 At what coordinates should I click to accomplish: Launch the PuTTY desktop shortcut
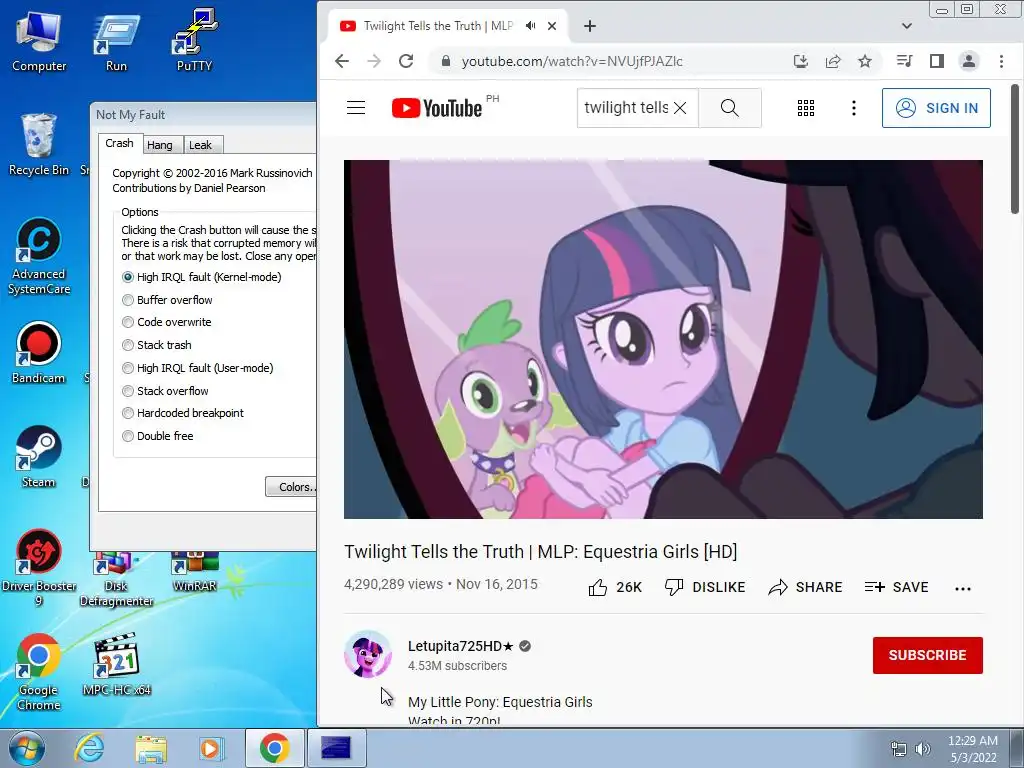(194, 40)
